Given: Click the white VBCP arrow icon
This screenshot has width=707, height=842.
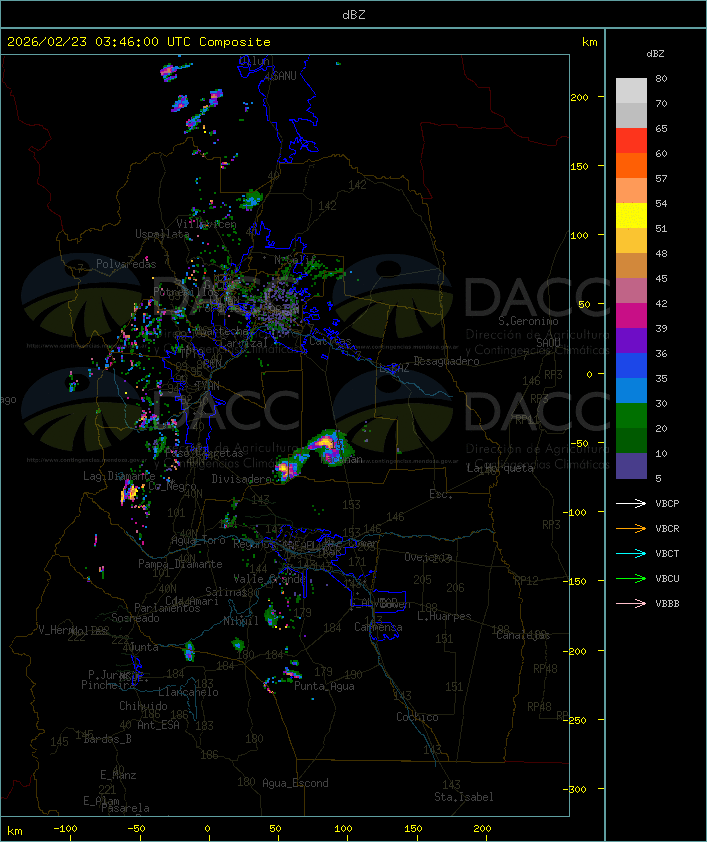Looking at the screenshot, I should tap(631, 503).
